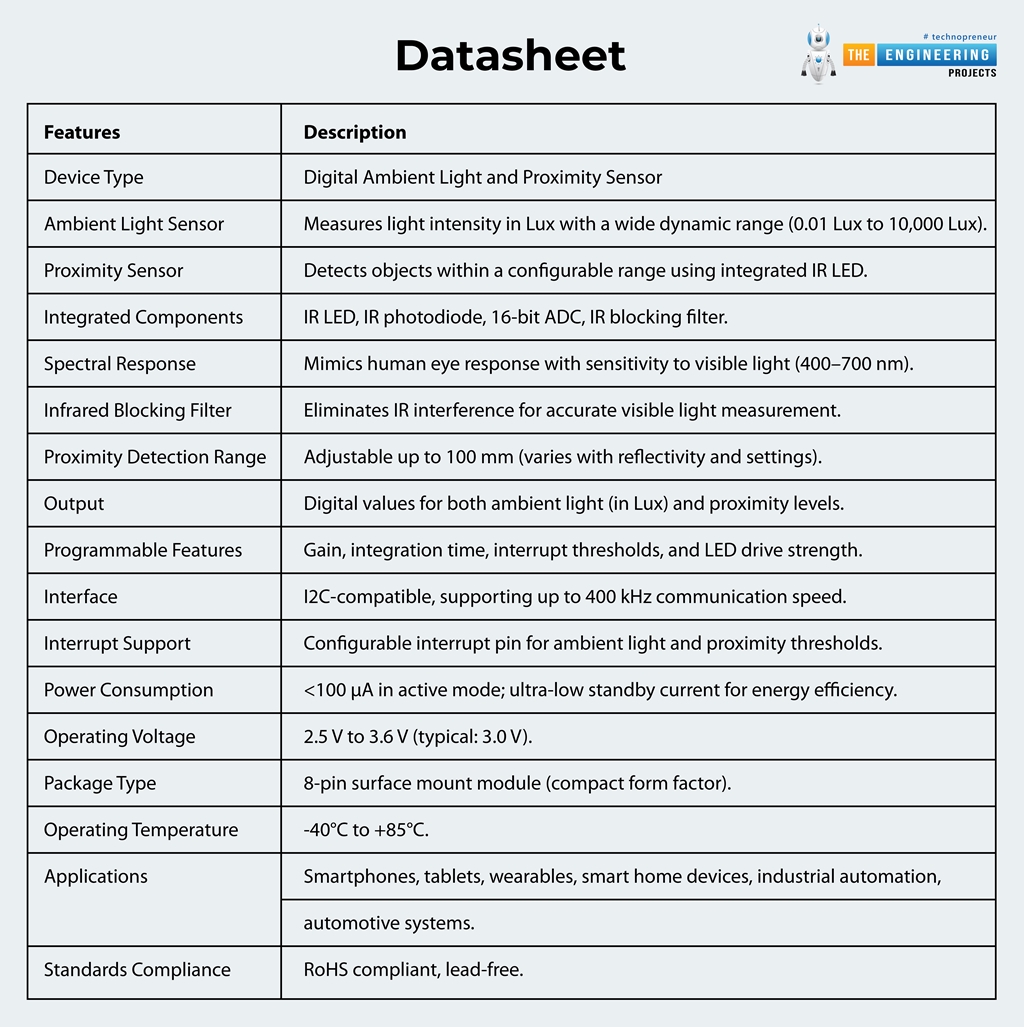Select the Description column header
Viewport: 1024px width, 1027px height.
tap(355, 132)
